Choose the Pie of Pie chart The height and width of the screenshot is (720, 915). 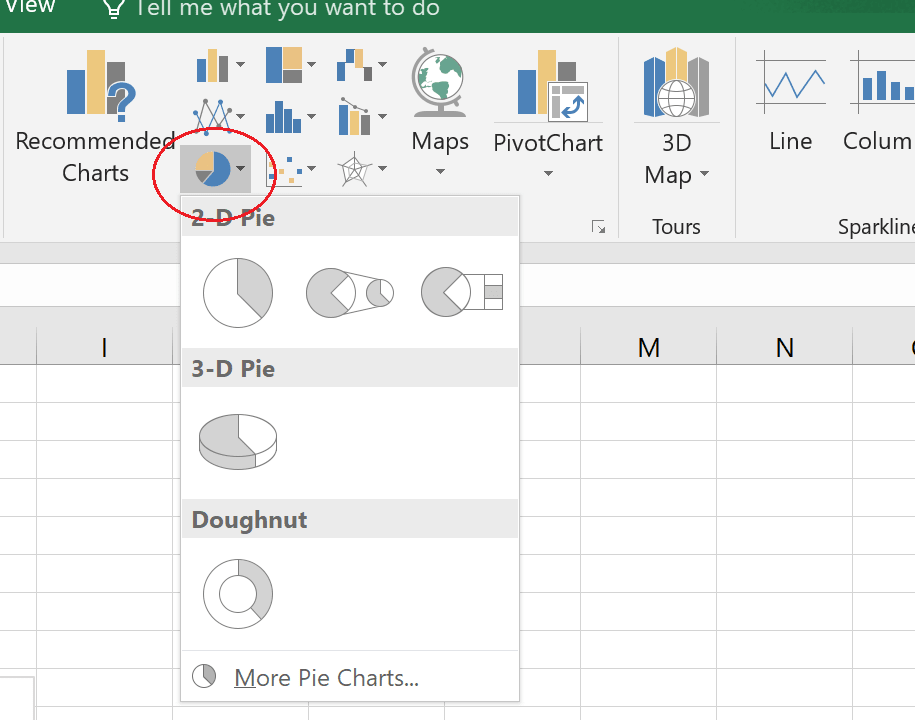[x=349, y=293]
